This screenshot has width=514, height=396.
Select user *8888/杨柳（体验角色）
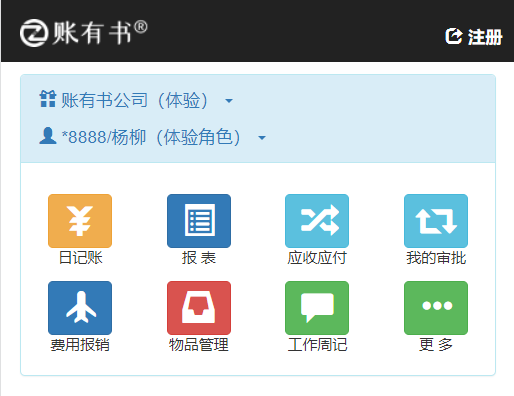(x=151, y=137)
